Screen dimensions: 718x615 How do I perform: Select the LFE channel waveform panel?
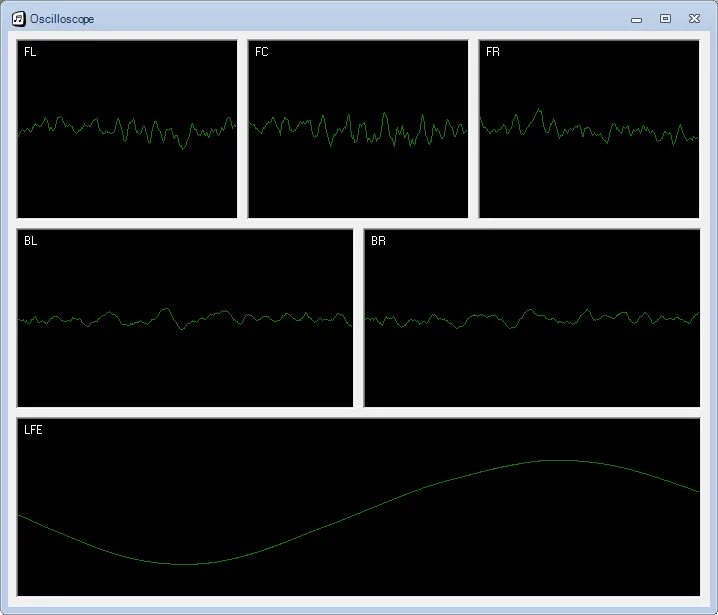pos(359,507)
